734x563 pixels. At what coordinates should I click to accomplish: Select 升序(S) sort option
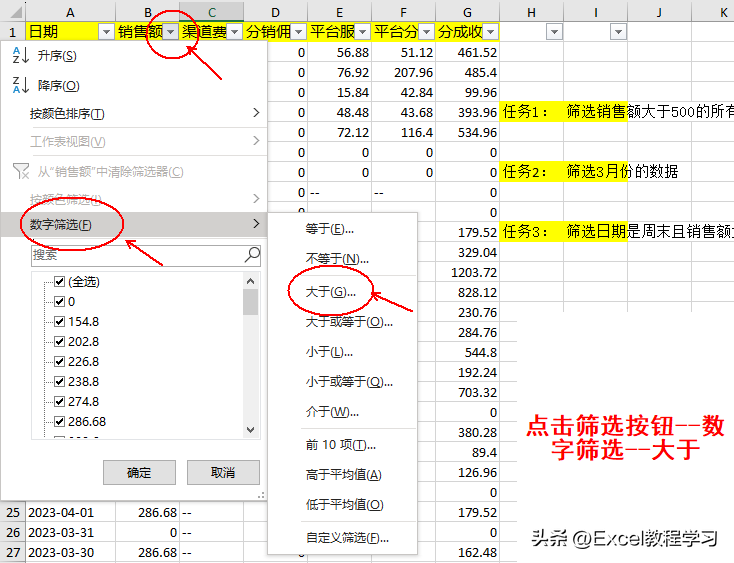[135, 56]
